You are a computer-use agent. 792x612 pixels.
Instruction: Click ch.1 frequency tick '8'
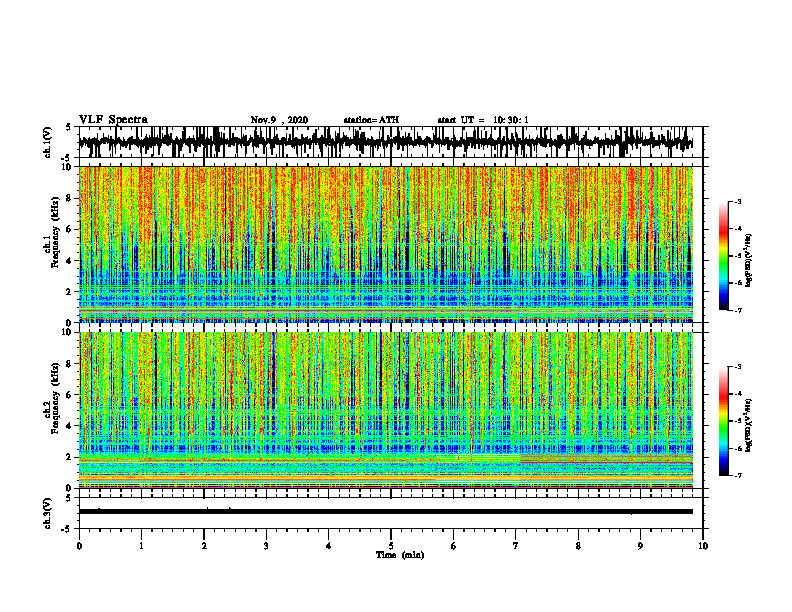70,198
